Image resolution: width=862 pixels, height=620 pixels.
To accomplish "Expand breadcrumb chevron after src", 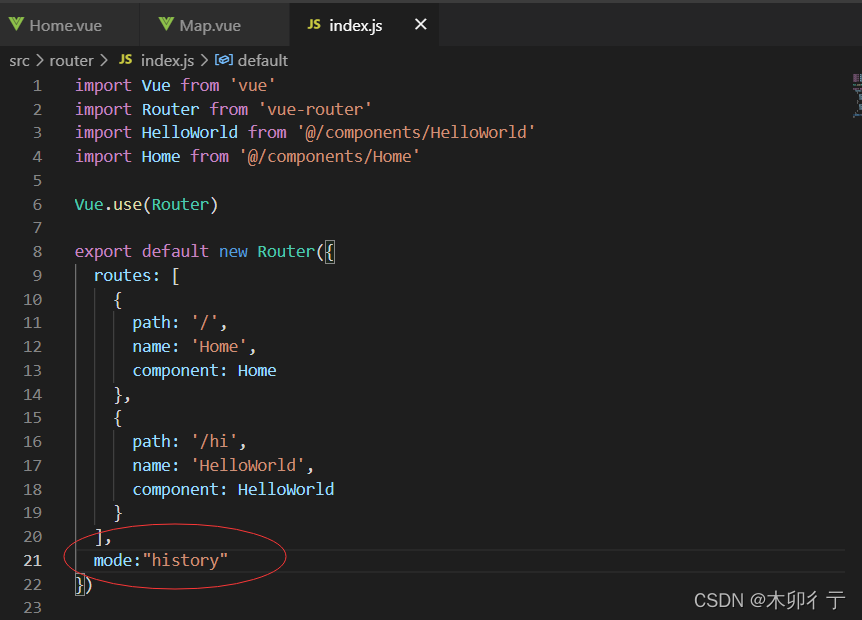I will [40, 60].
